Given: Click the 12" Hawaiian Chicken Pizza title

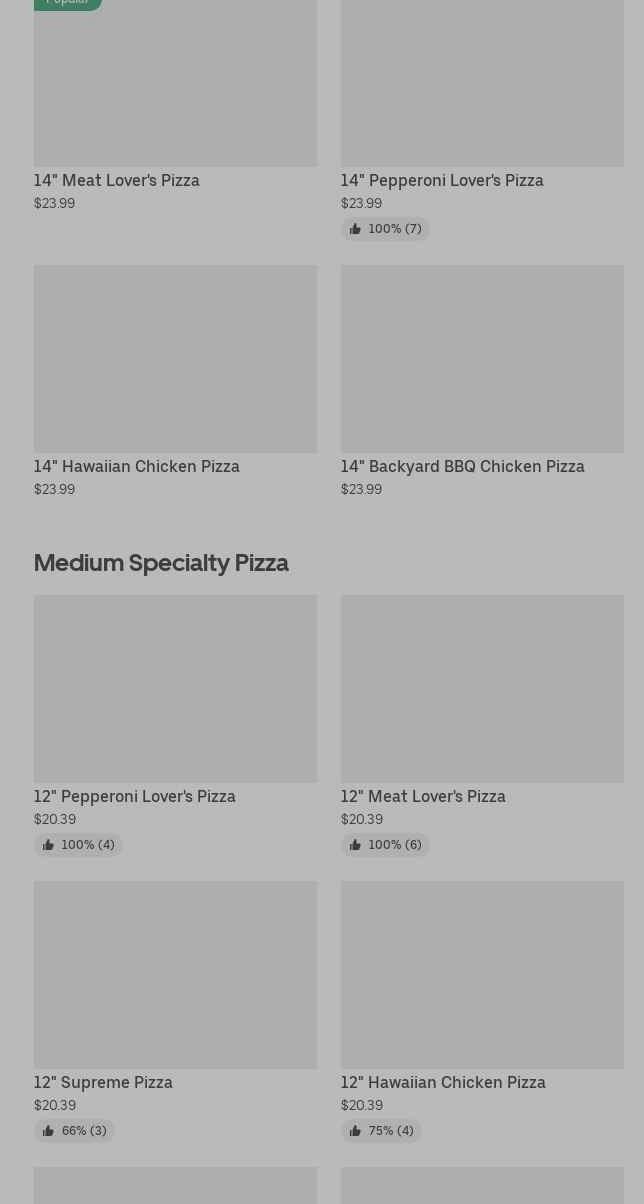Looking at the screenshot, I should 443,1082.
